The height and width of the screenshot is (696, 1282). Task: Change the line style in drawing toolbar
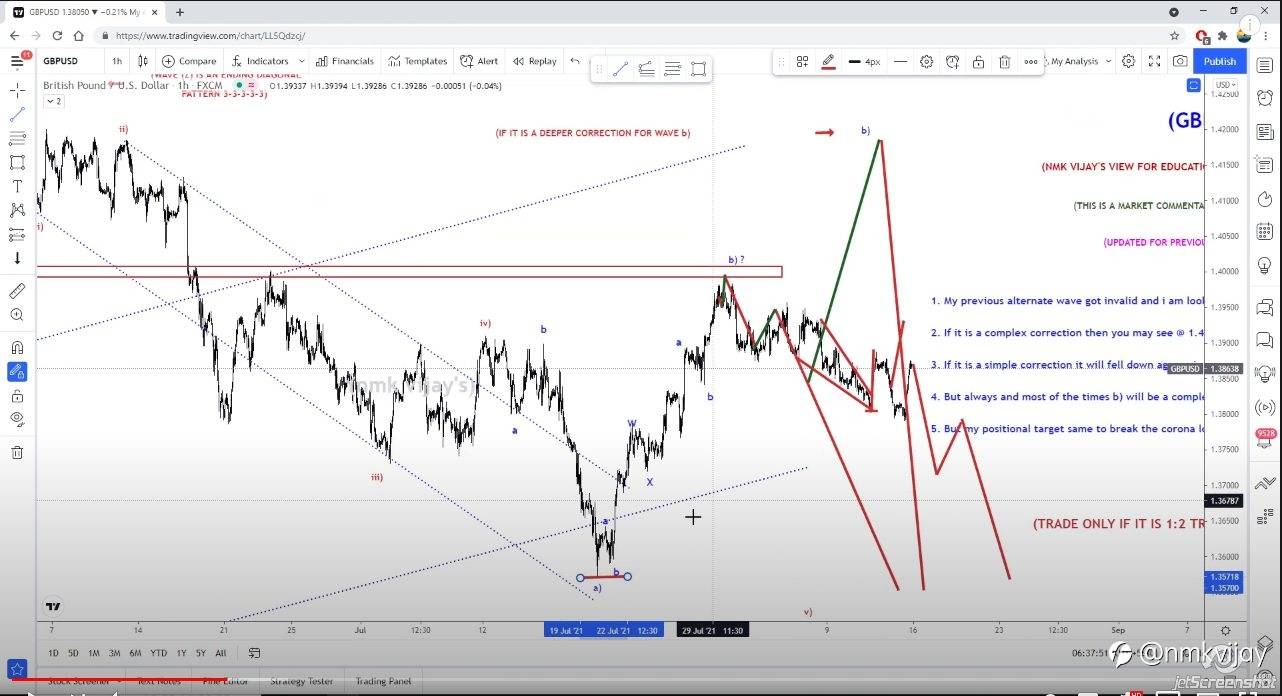point(900,61)
